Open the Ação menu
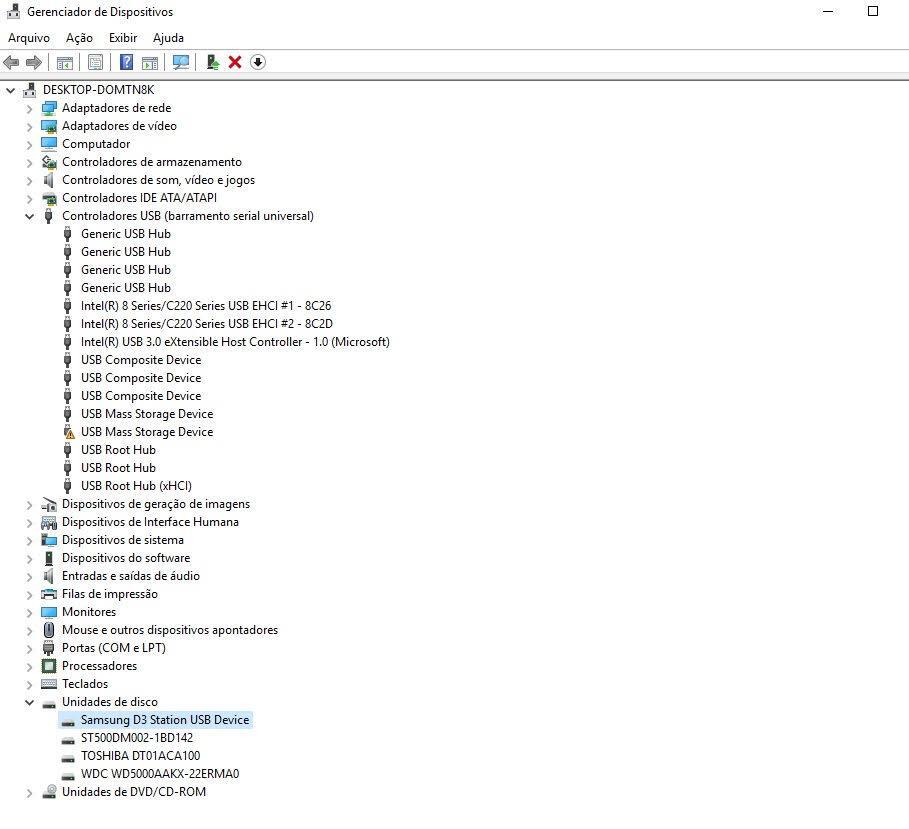This screenshot has width=909, height=829. [79, 38]
